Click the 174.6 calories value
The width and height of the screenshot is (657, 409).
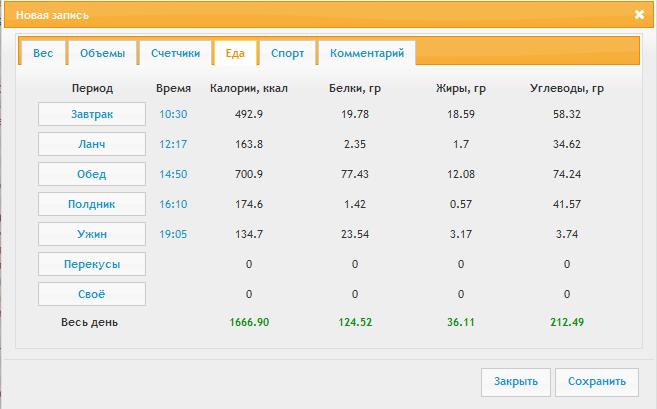click(249, 204)
